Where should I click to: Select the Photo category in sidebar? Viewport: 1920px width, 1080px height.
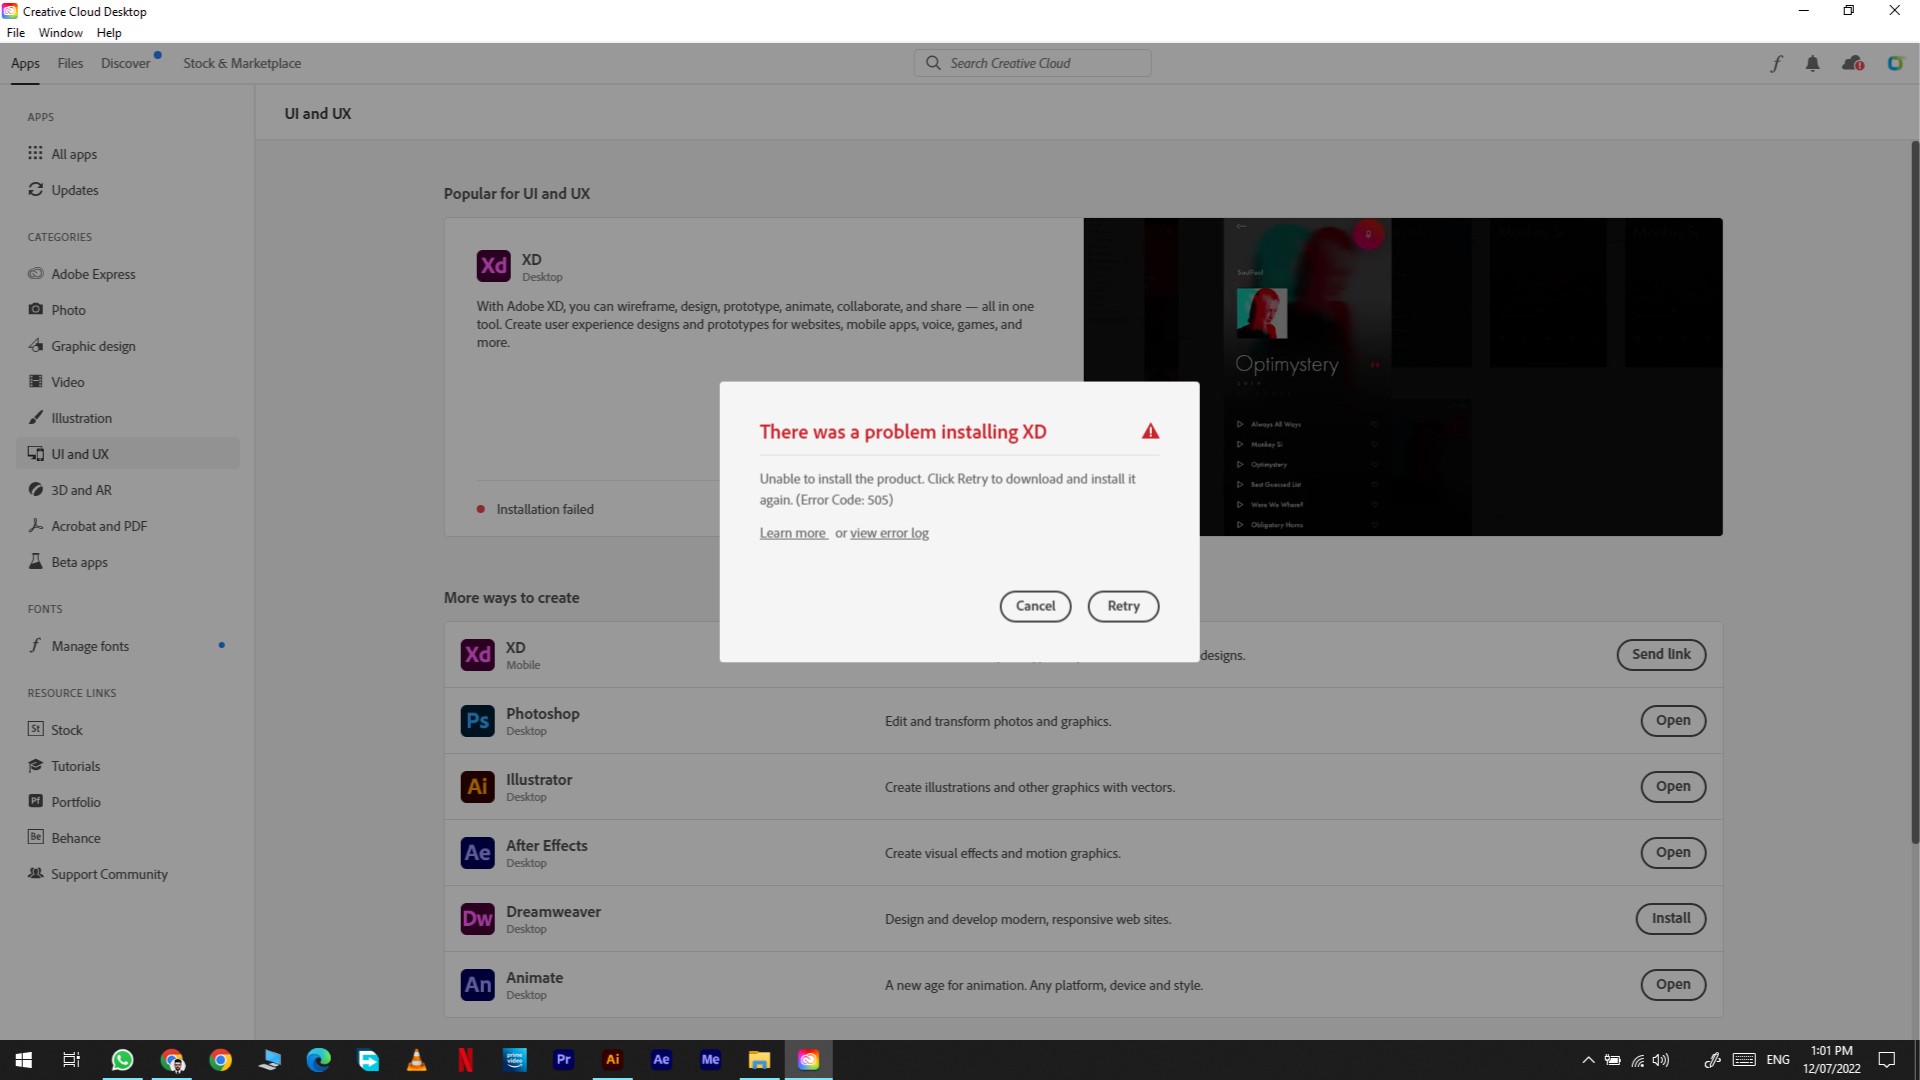[x=69, y=309]
